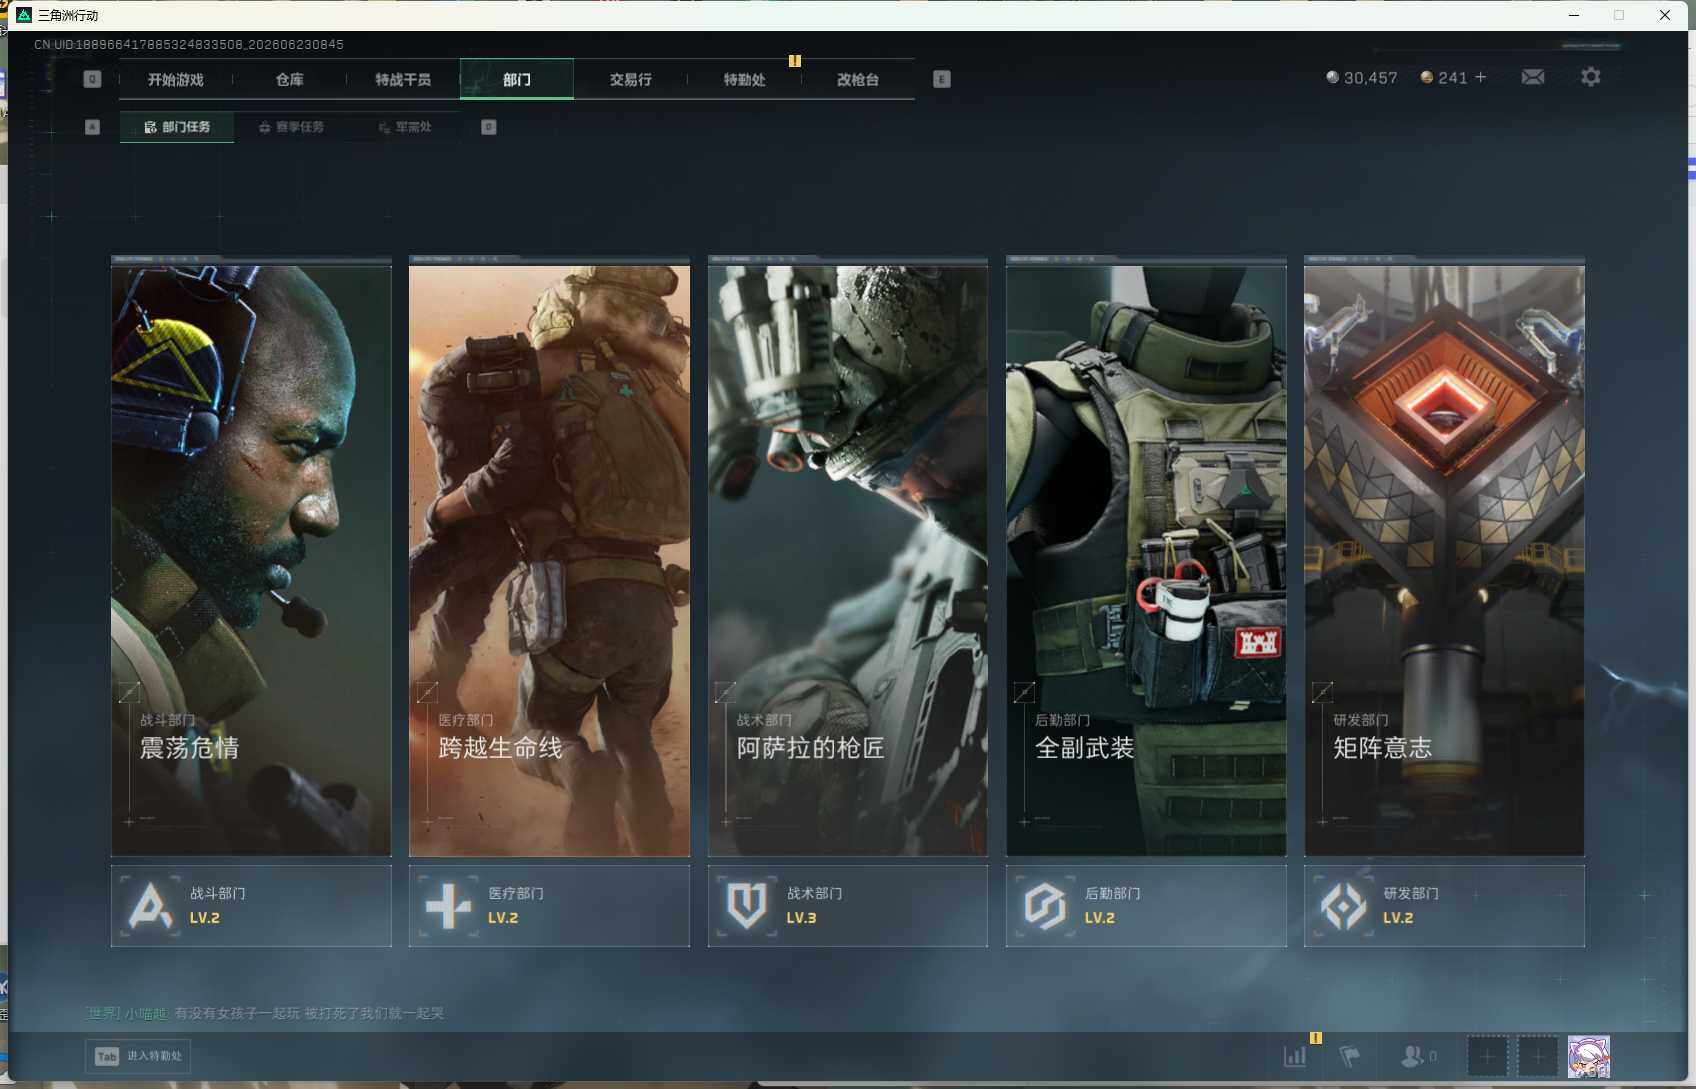Viewport: 1696px width, 1089px height.
Task: Click the plus icon beside 241 currency
Action: (x=1481, y=77)
